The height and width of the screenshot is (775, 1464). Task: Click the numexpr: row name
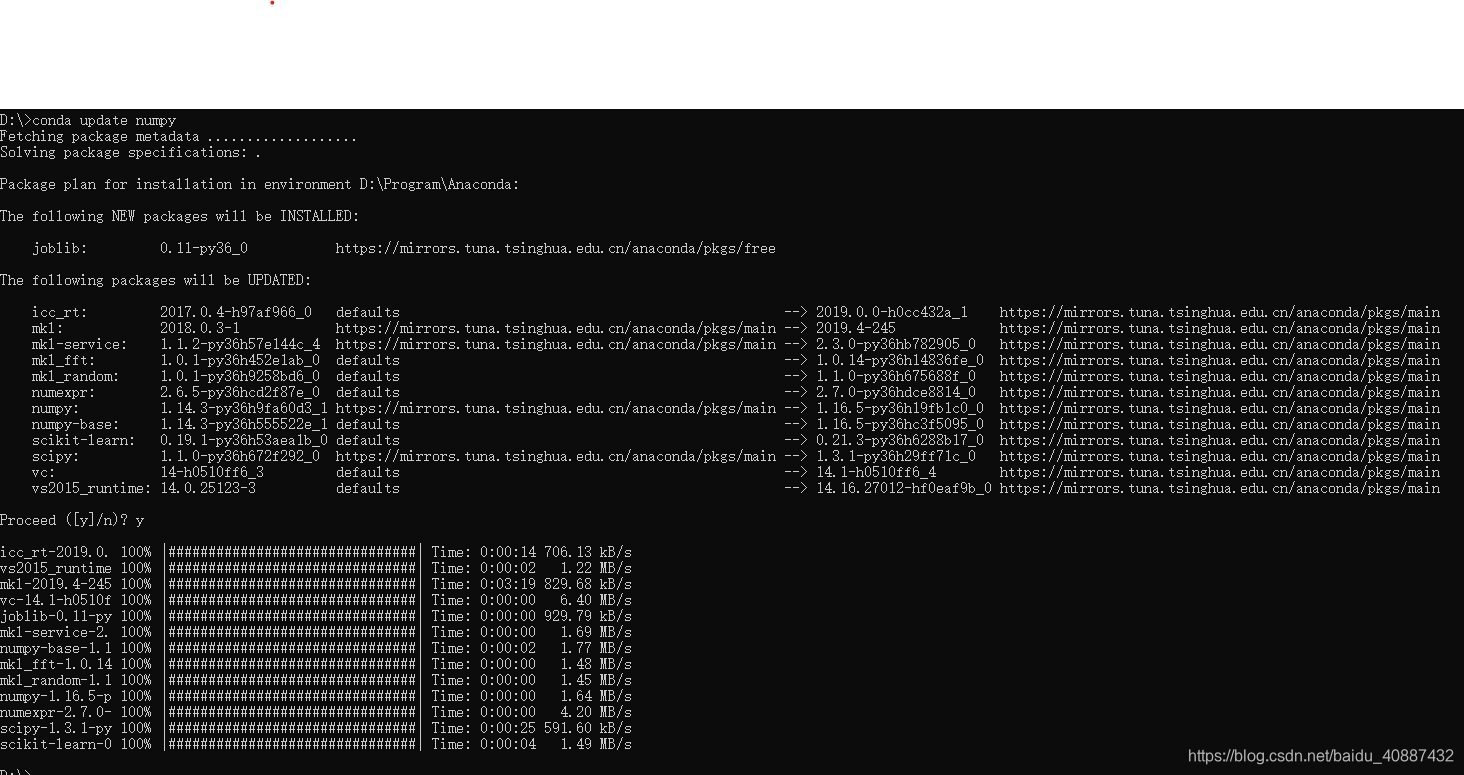click(64, 392)
